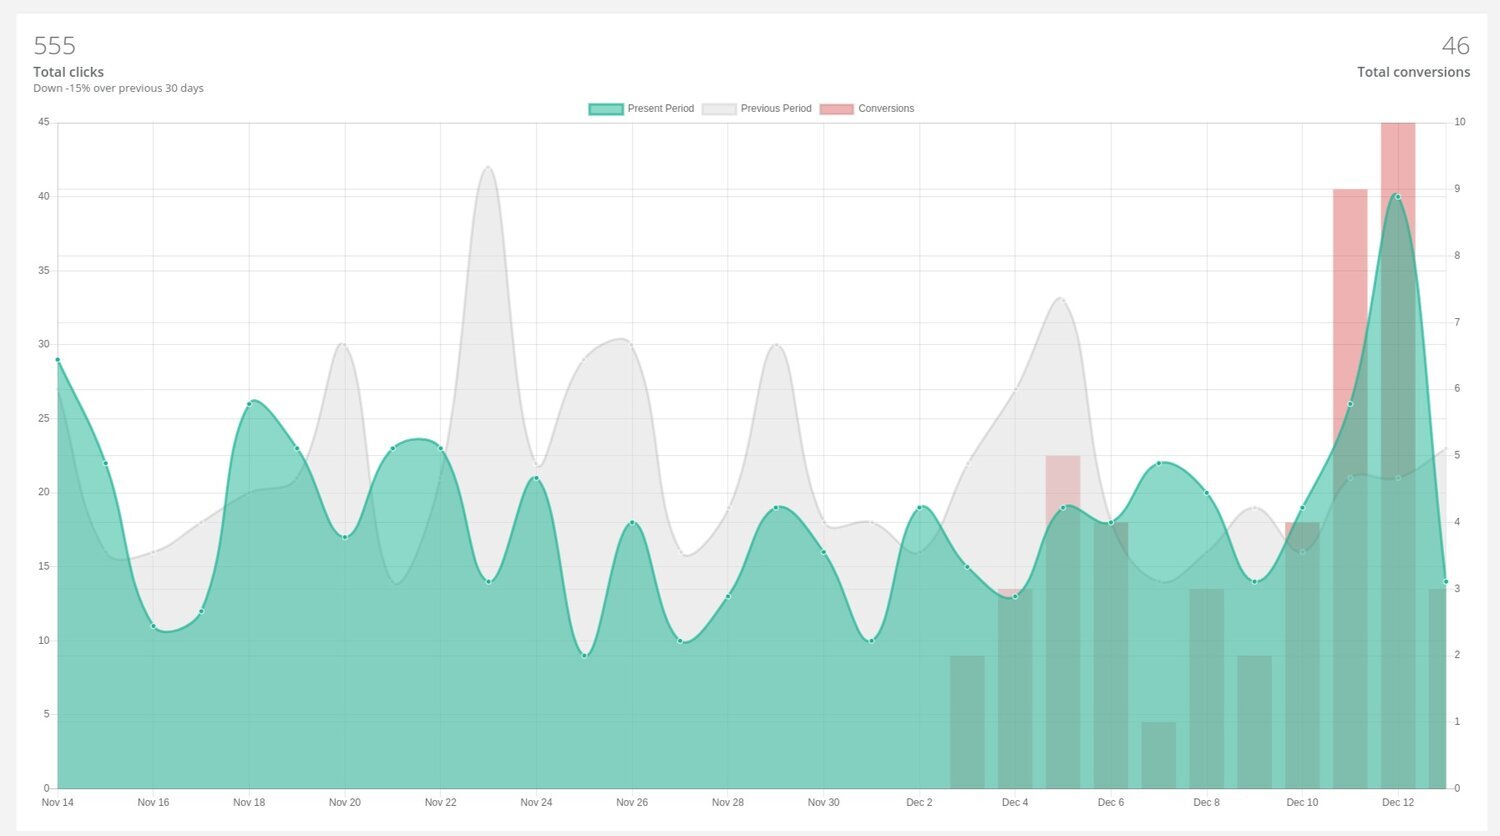This screenshot has width=1500, height=836.
Task: Click the Conversions bar at Dec 3
Action: coord(967,720)
